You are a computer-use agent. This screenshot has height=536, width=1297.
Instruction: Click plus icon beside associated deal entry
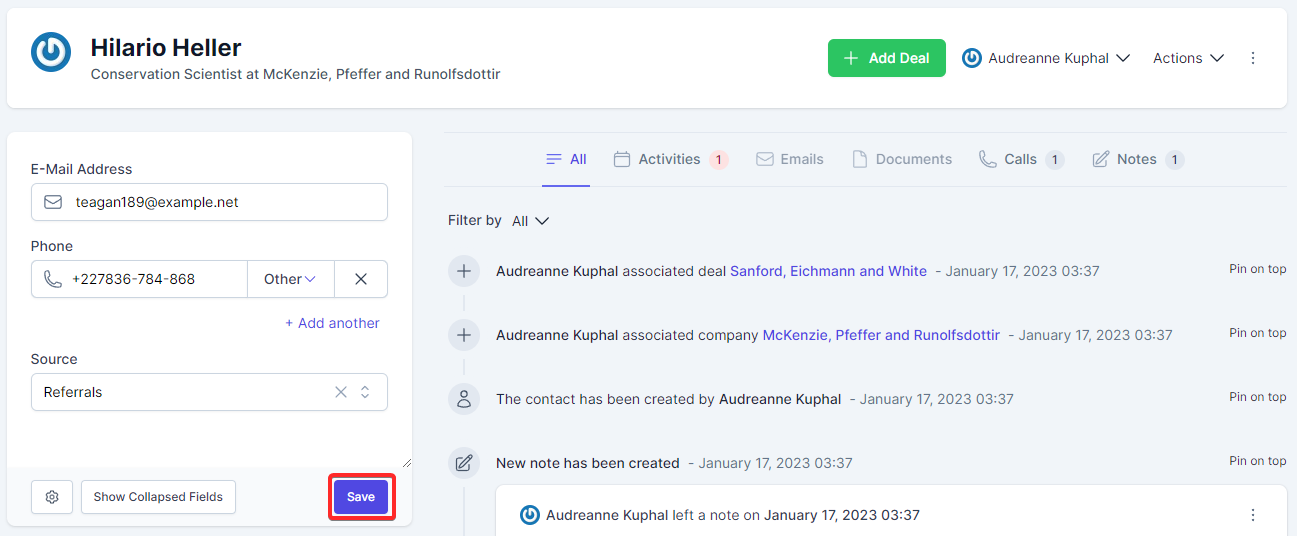click(x=464, y=271)
